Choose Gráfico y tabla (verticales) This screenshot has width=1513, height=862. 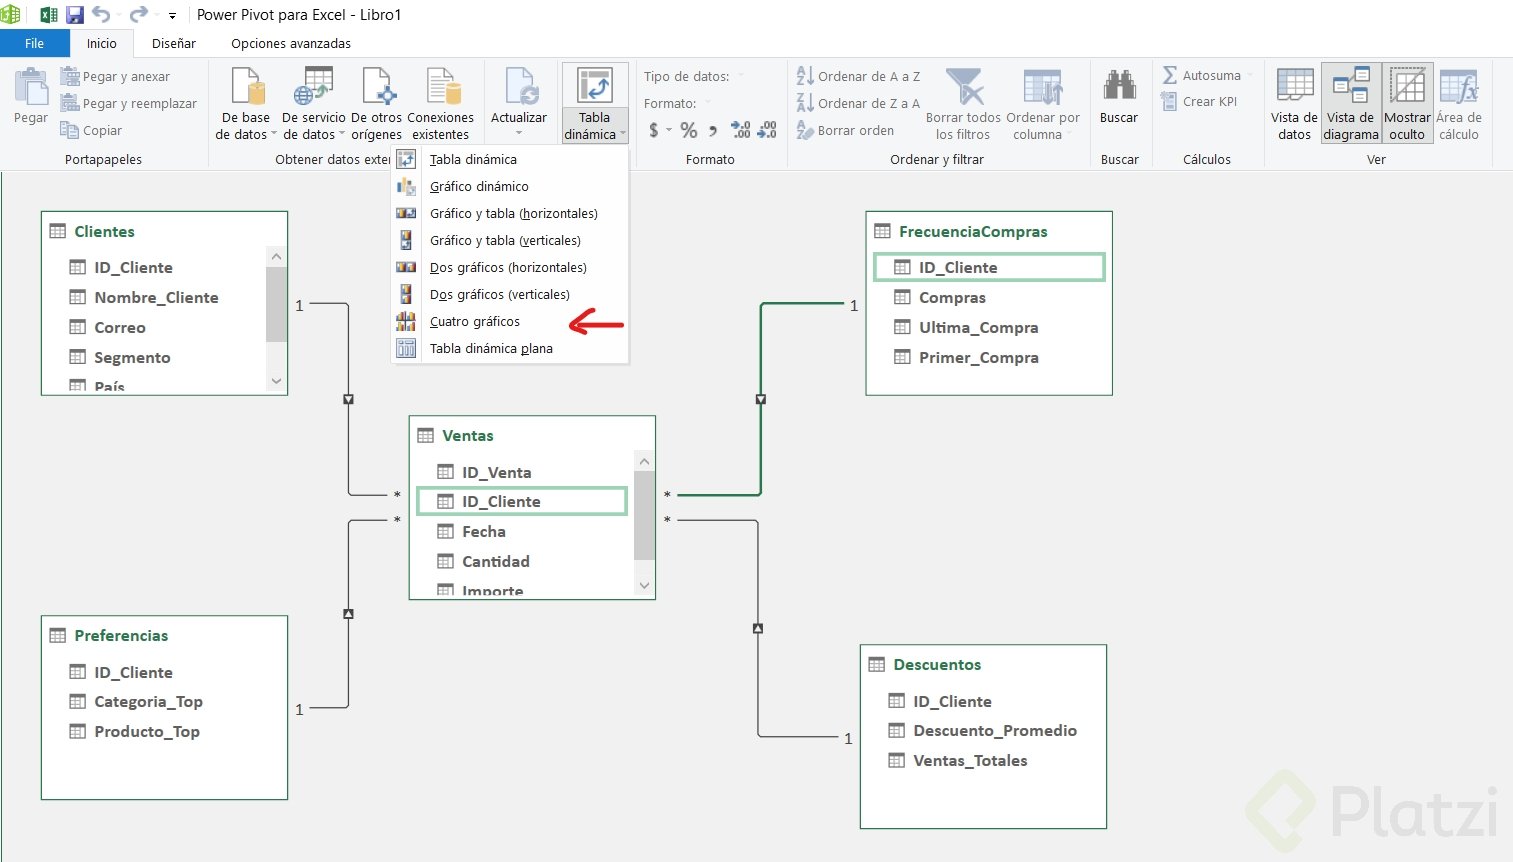510,240
